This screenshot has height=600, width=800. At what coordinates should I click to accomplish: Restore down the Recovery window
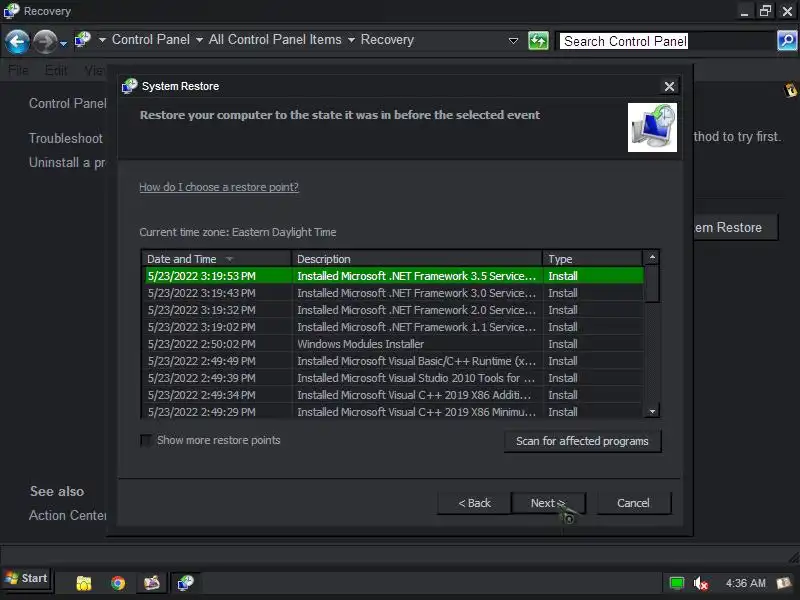coord(765,11)
